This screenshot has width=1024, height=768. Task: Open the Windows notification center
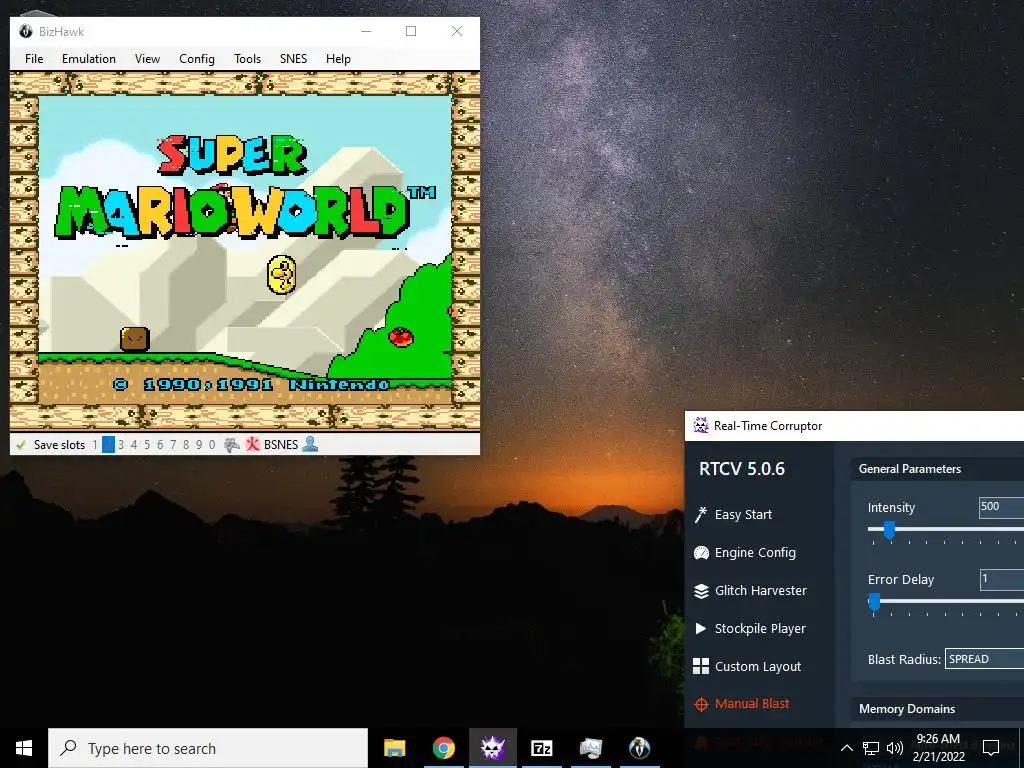pyautogui.click(x=991, y=747)
